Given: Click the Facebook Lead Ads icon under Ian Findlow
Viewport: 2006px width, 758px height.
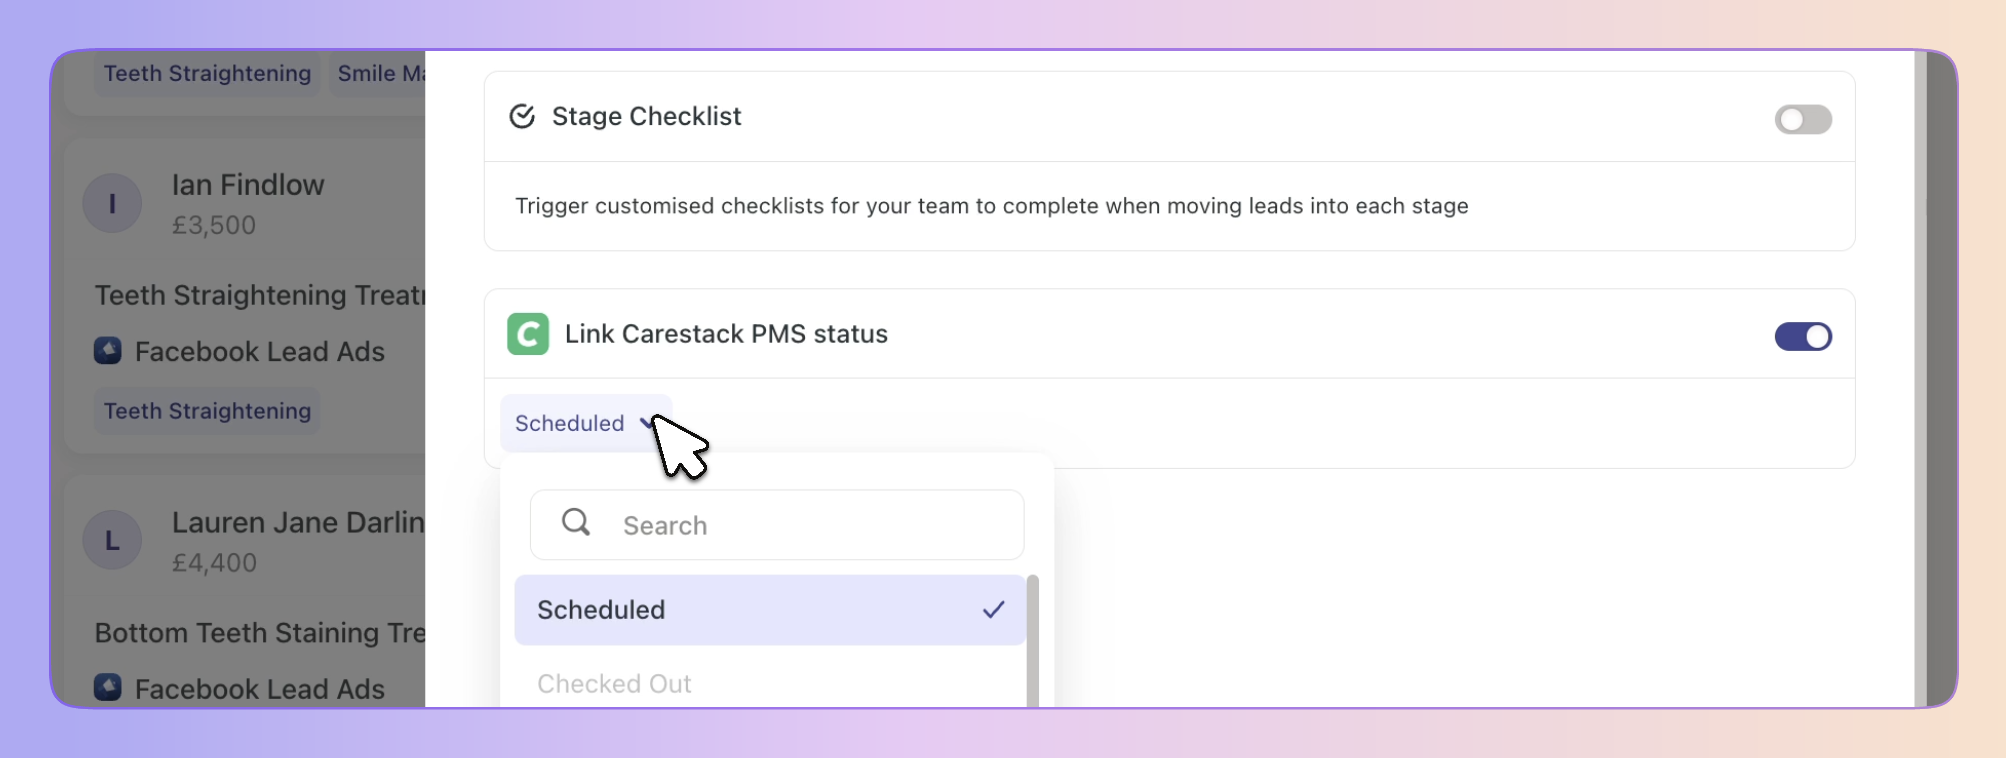Looking at the screenshot, I should pos(108,351).
